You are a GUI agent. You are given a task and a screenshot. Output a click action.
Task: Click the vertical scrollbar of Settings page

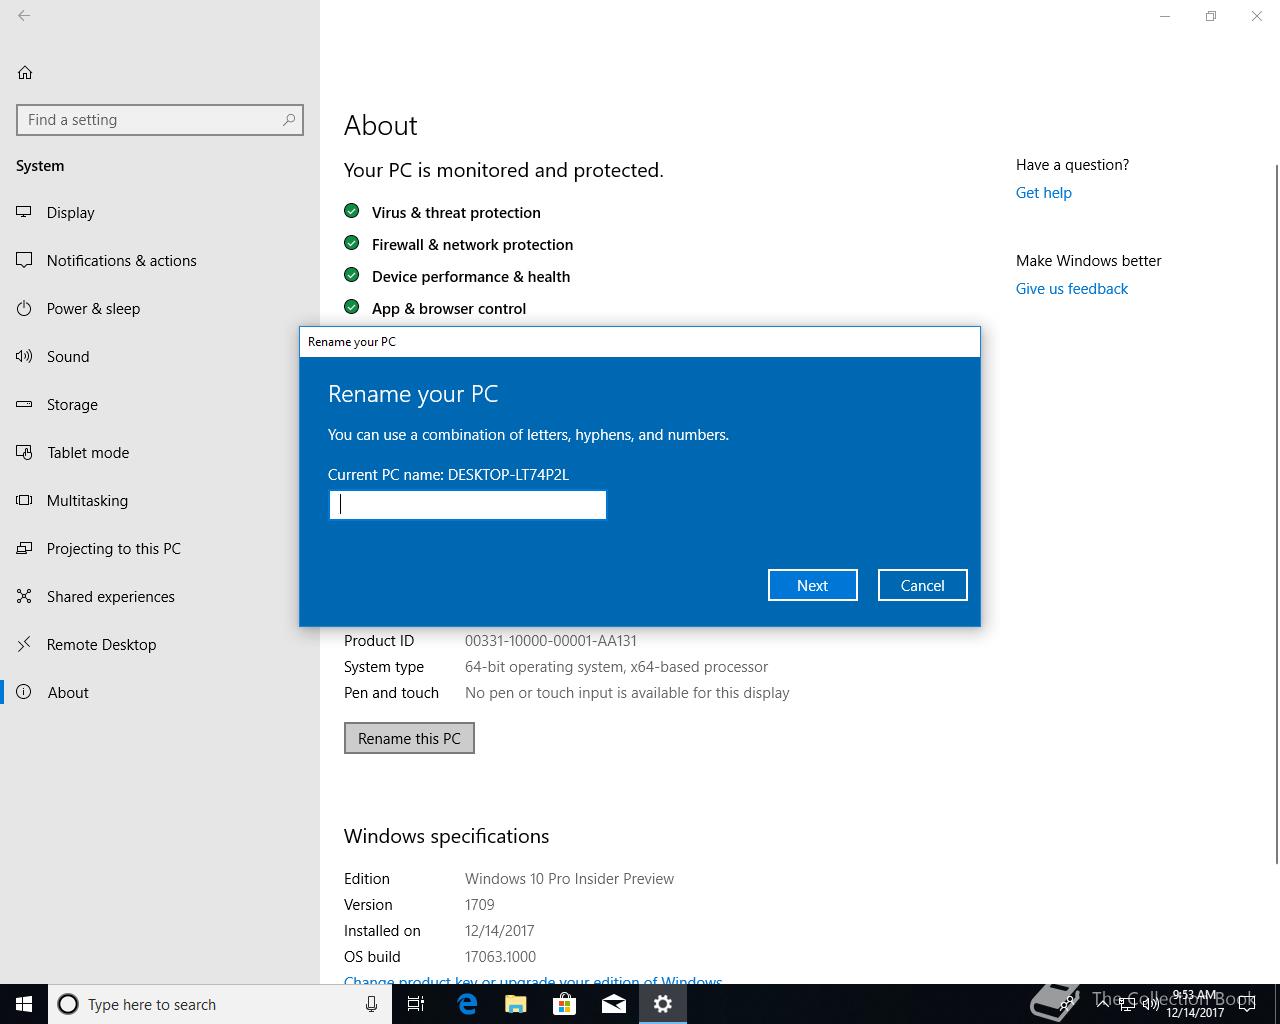click(1276, 512)
